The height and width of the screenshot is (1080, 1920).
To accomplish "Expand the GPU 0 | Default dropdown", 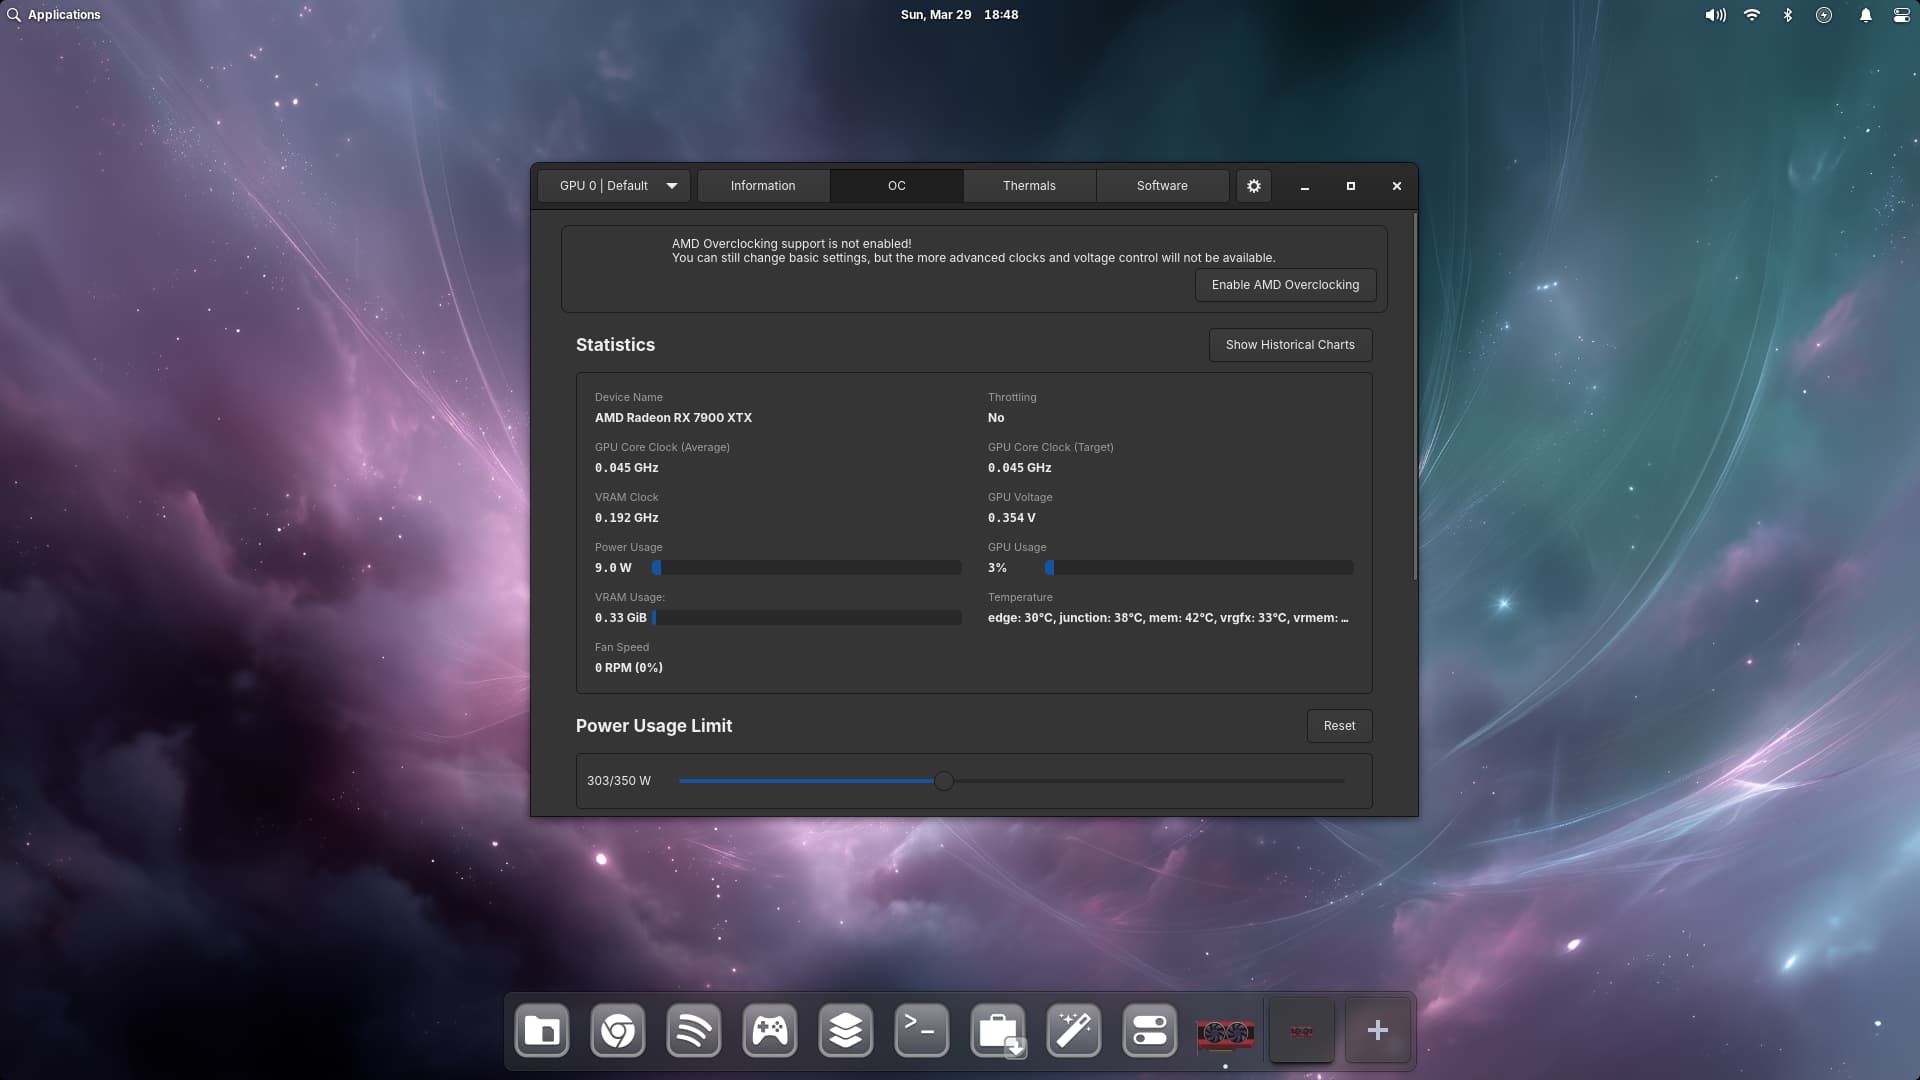I will click(614, 186).
